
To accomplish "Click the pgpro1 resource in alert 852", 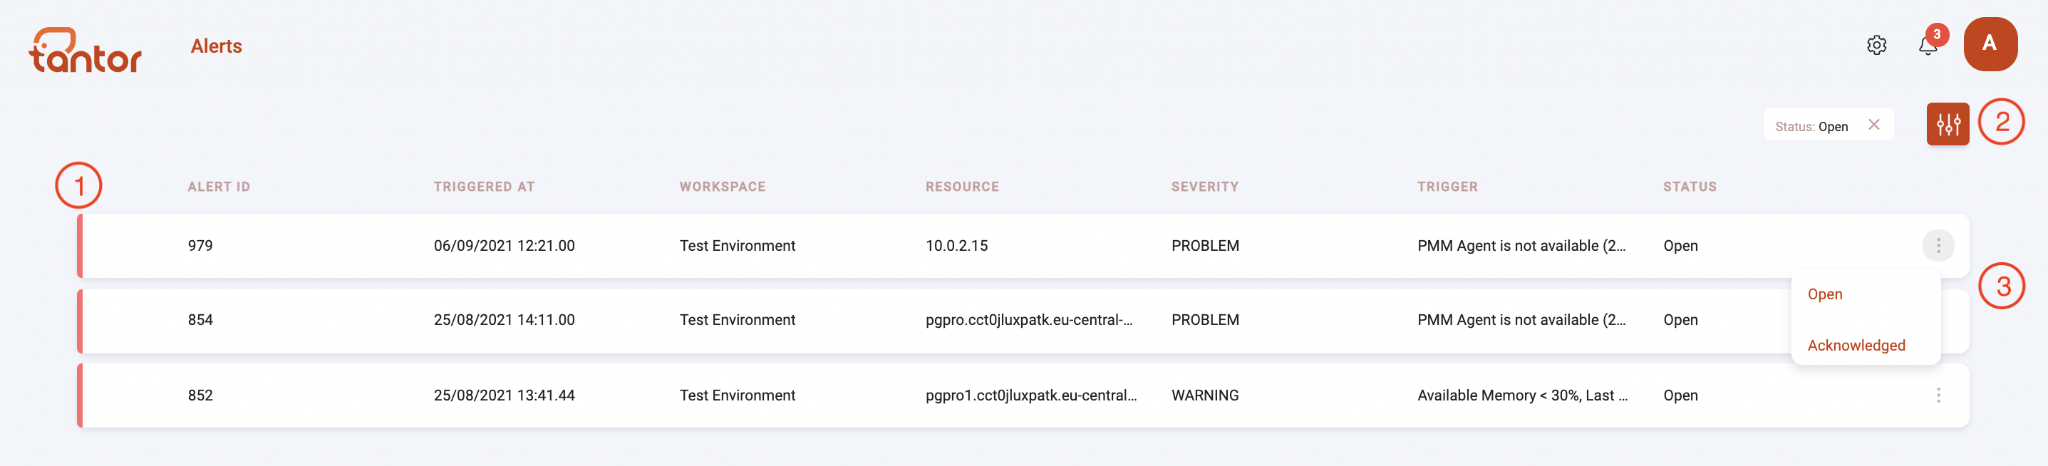I will (x=1031, y=396).
